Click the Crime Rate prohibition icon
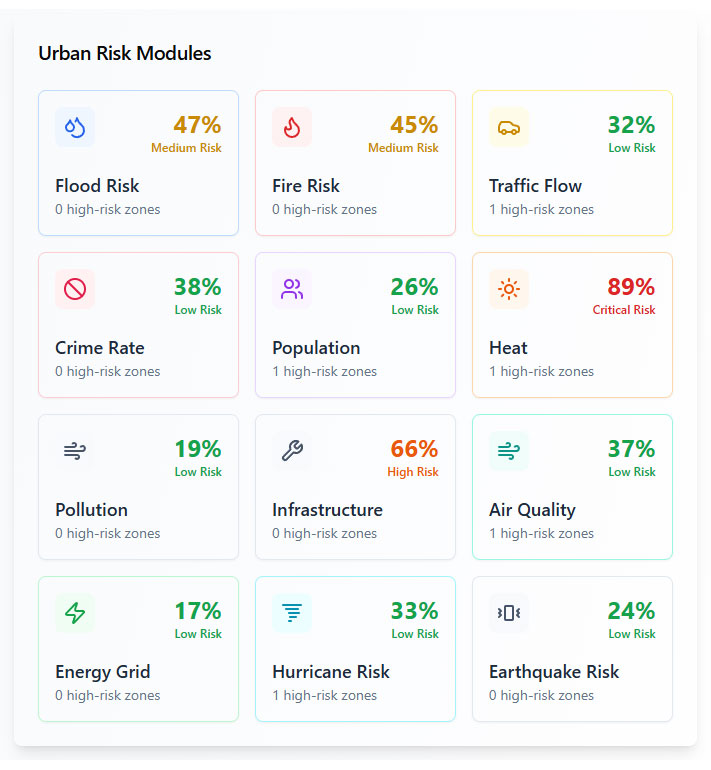Viewport: 711px width, 770px height. coord(75,289)
